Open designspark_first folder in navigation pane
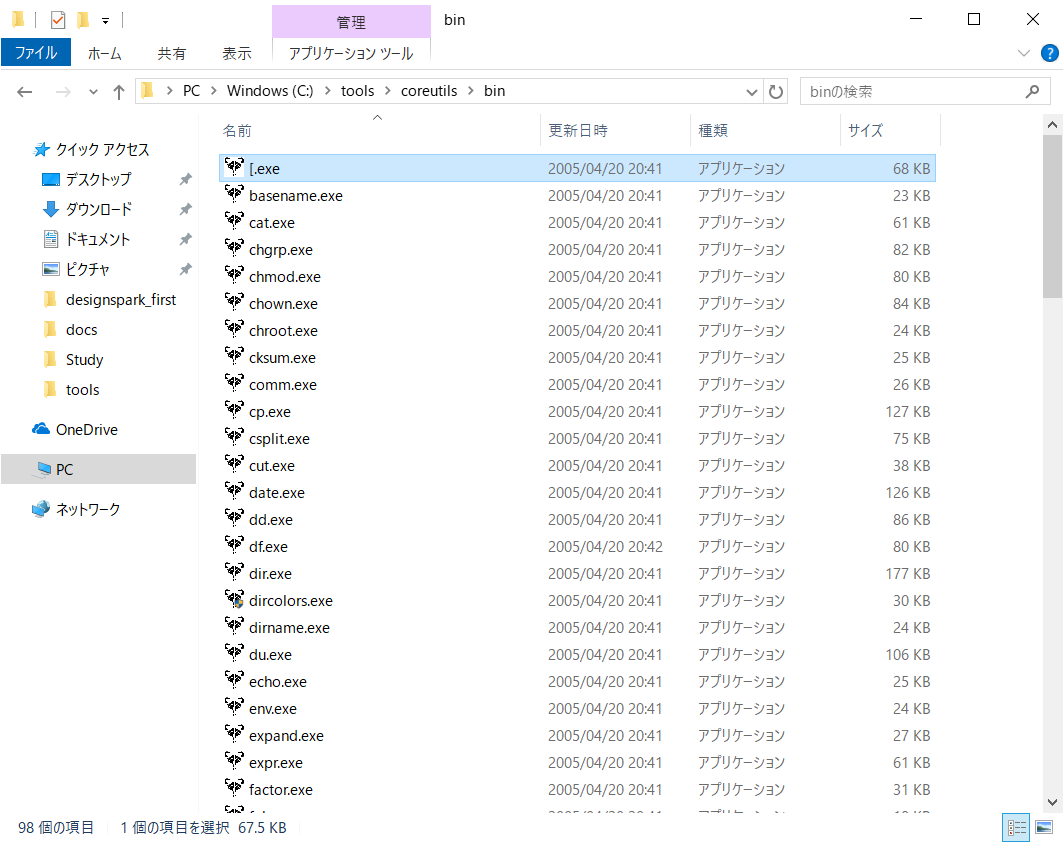The height and width of the screenshot is (843, 1064). point(121,299)
